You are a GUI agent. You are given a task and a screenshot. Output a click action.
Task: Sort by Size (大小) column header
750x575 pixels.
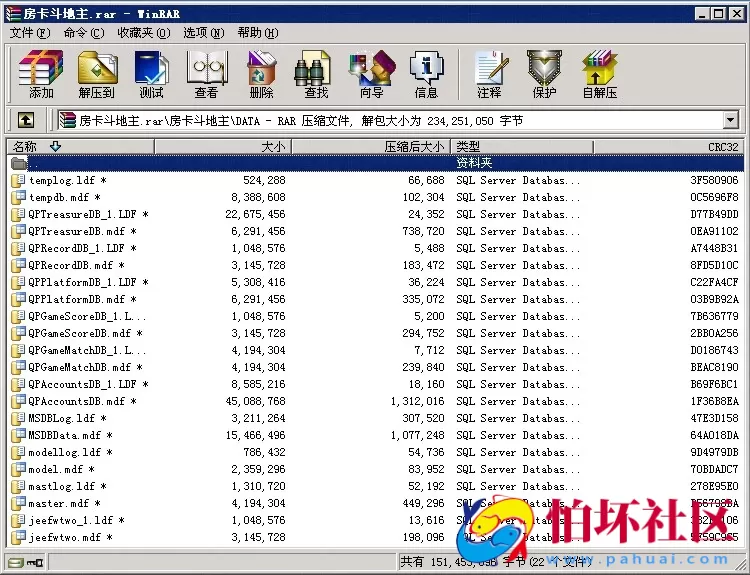[x=223, y=146]
